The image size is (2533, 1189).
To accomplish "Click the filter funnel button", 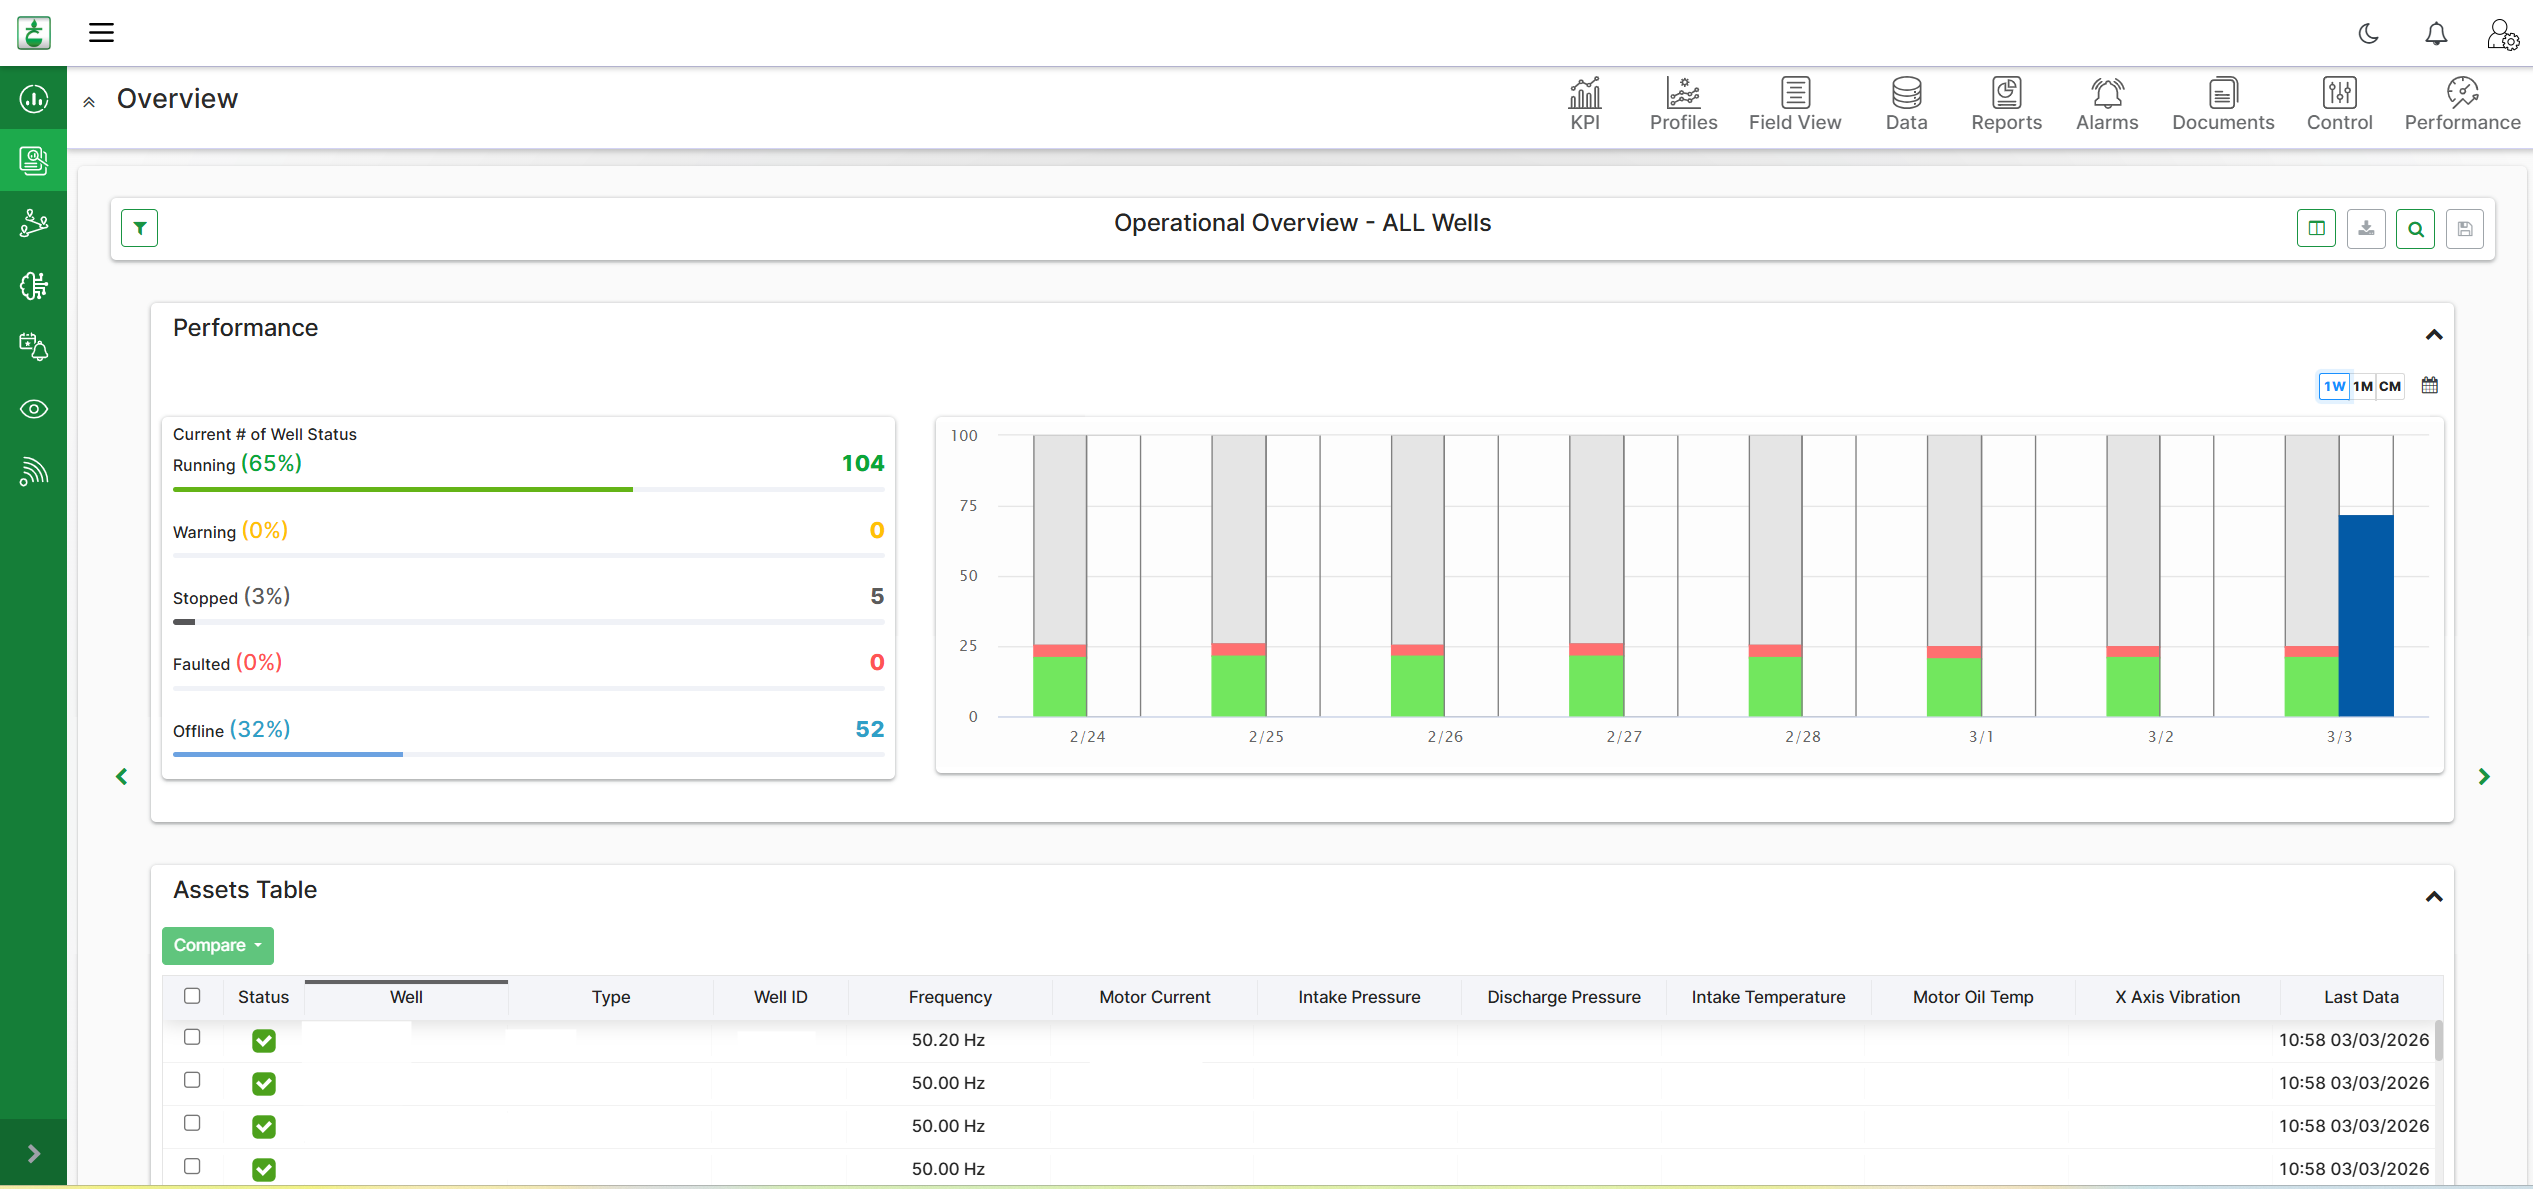I will 140,228.
